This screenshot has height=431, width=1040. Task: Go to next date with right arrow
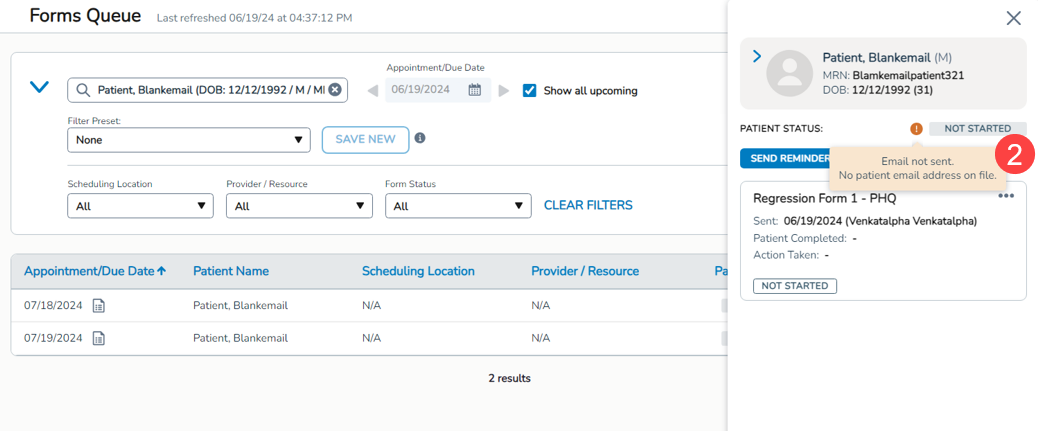tap(504, 91)
